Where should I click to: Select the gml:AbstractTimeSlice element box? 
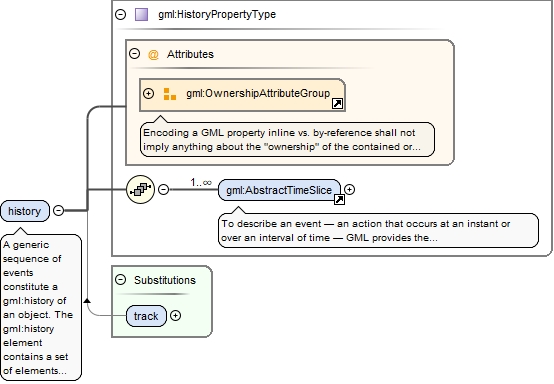click(279, 190)
